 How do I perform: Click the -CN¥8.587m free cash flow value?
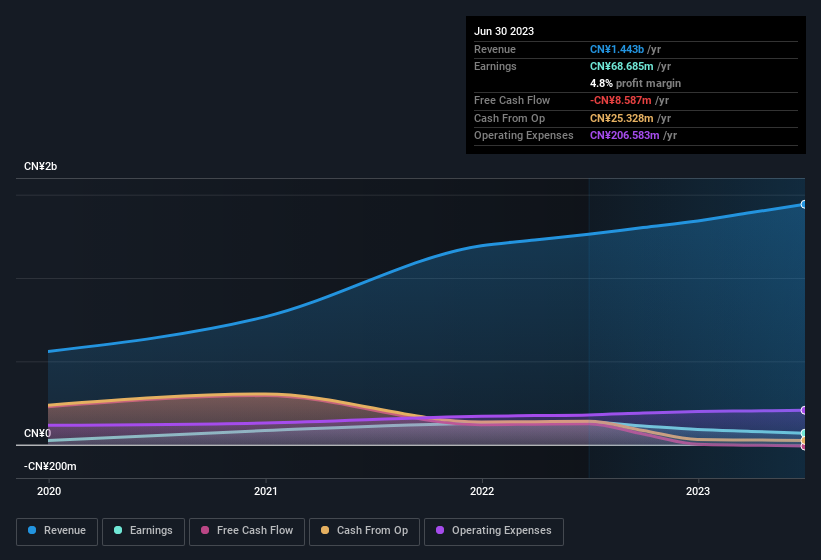[x=620, y=100]
